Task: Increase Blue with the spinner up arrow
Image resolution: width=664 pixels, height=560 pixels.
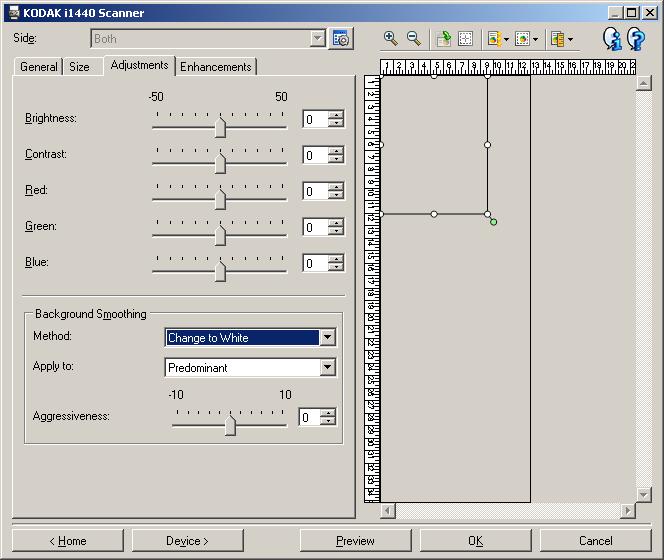Action: pyautogui.click(x=336, y=259)
